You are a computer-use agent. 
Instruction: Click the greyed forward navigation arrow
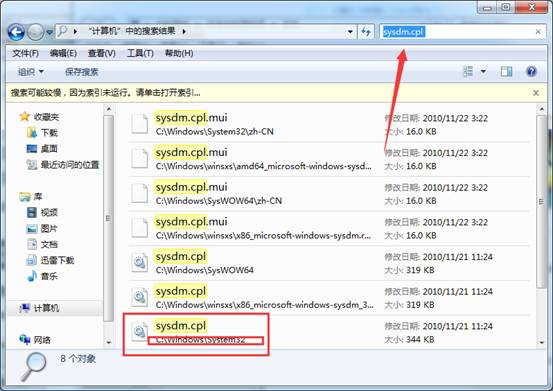pyautogui.click(x=35, y=32)
